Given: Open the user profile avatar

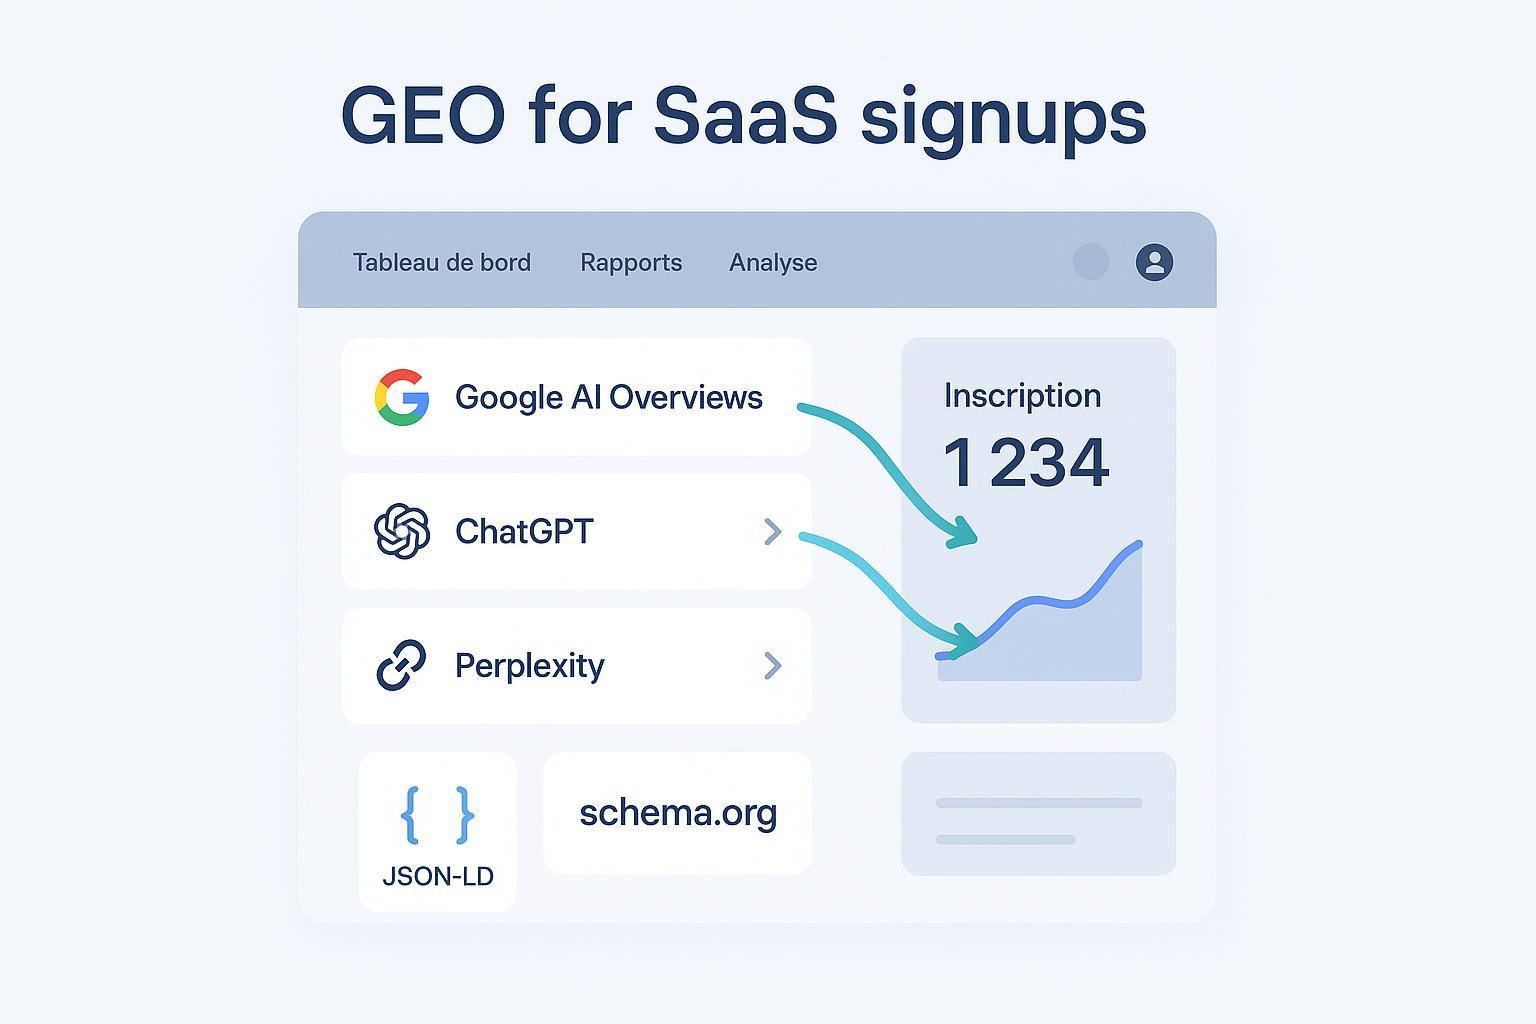Looking at the screenshot, I should (1154, 262).
